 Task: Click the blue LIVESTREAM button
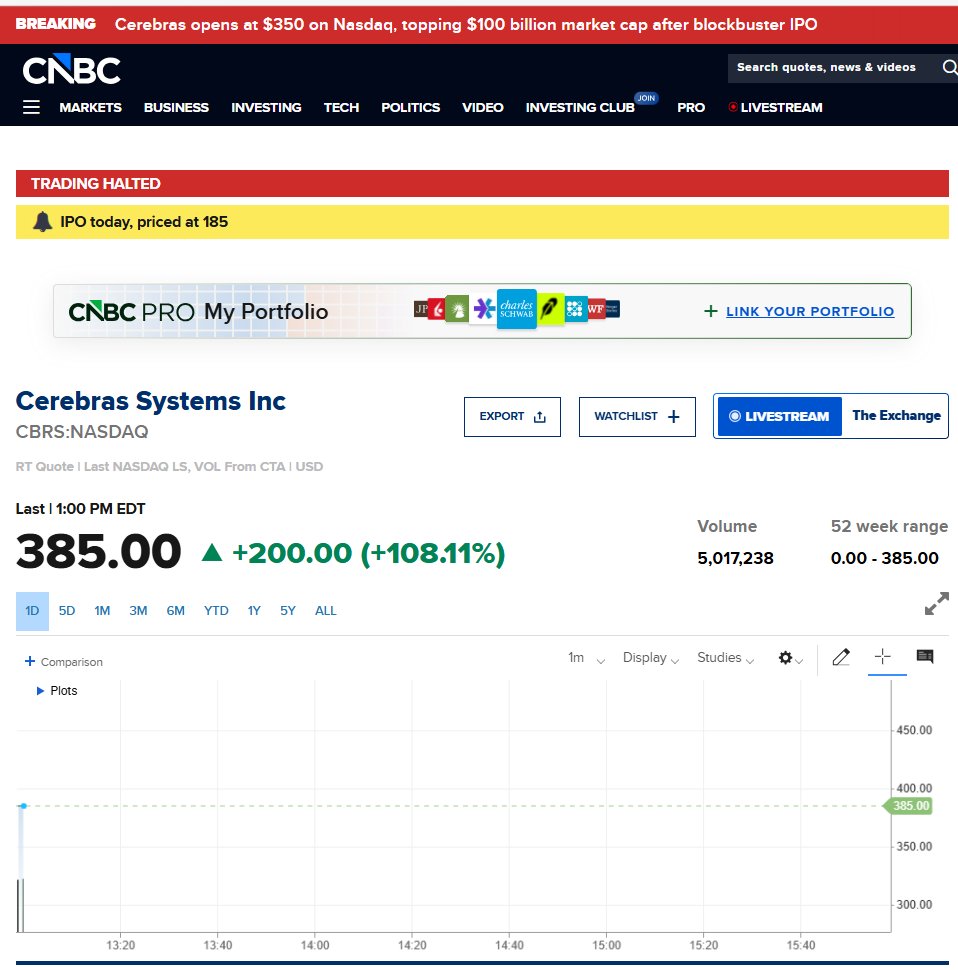779,416
